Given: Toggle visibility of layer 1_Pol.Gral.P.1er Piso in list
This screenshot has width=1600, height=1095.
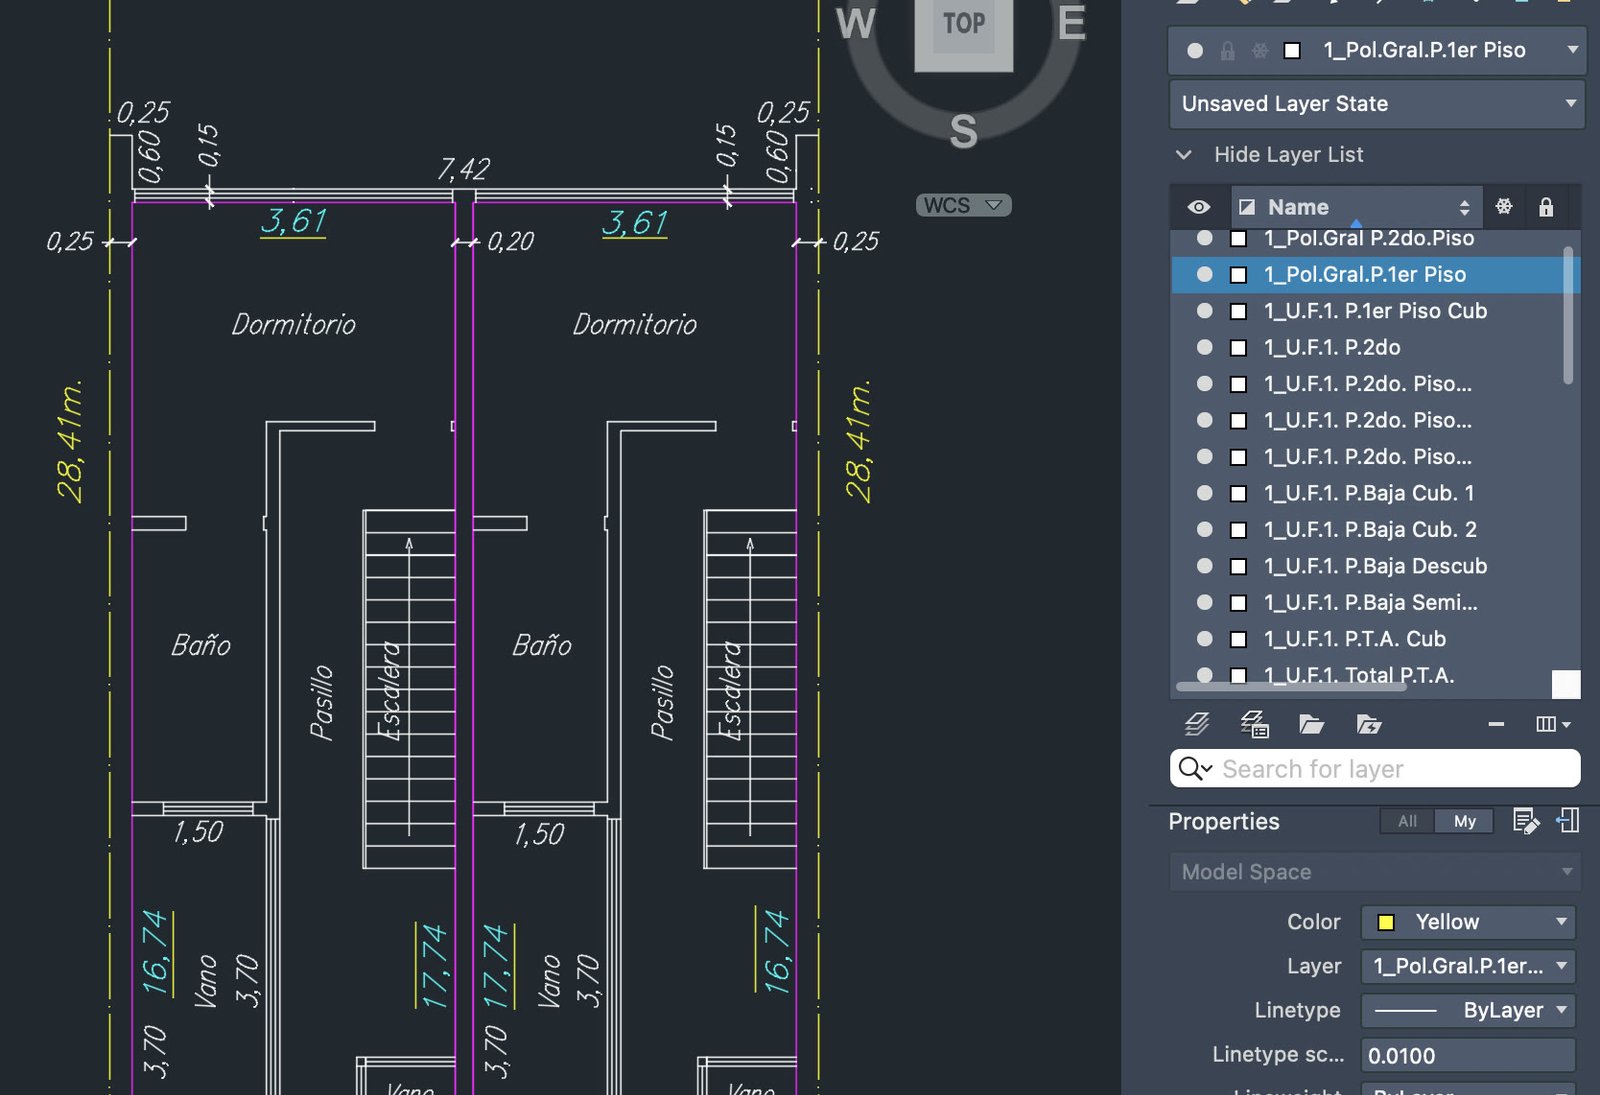Looking at the screenshot, I should tap(1205, 274).
